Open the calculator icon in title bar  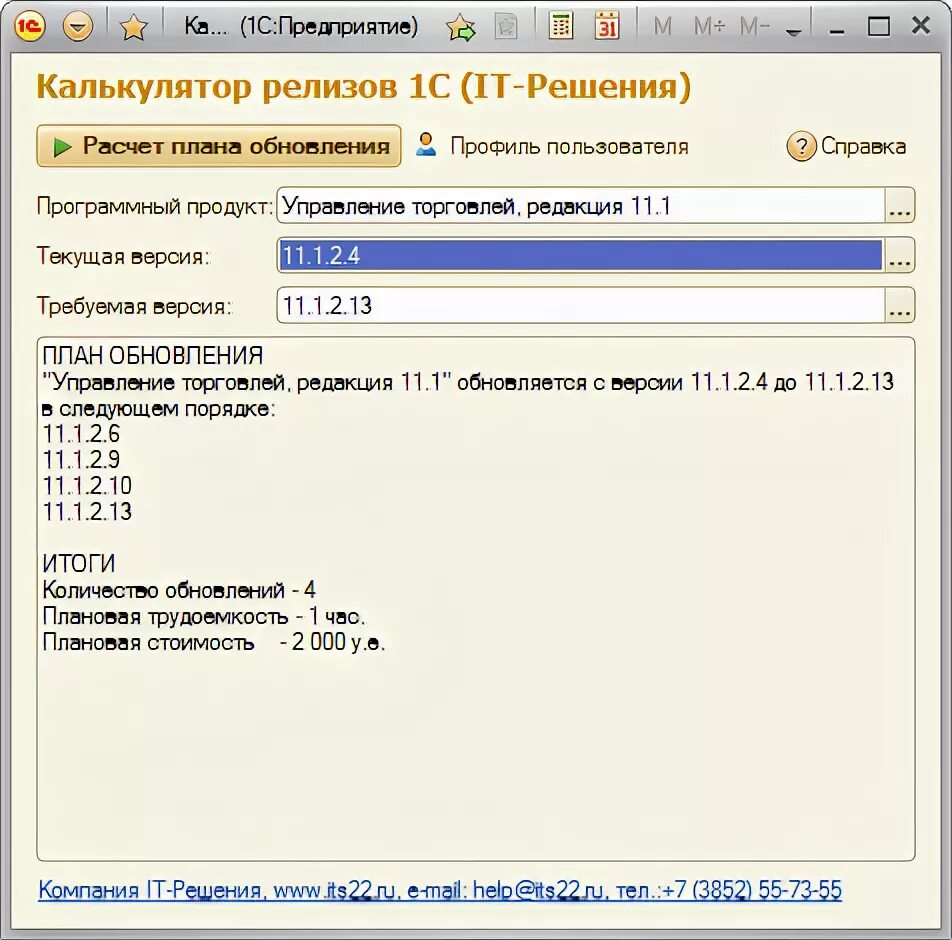[560, 26]
